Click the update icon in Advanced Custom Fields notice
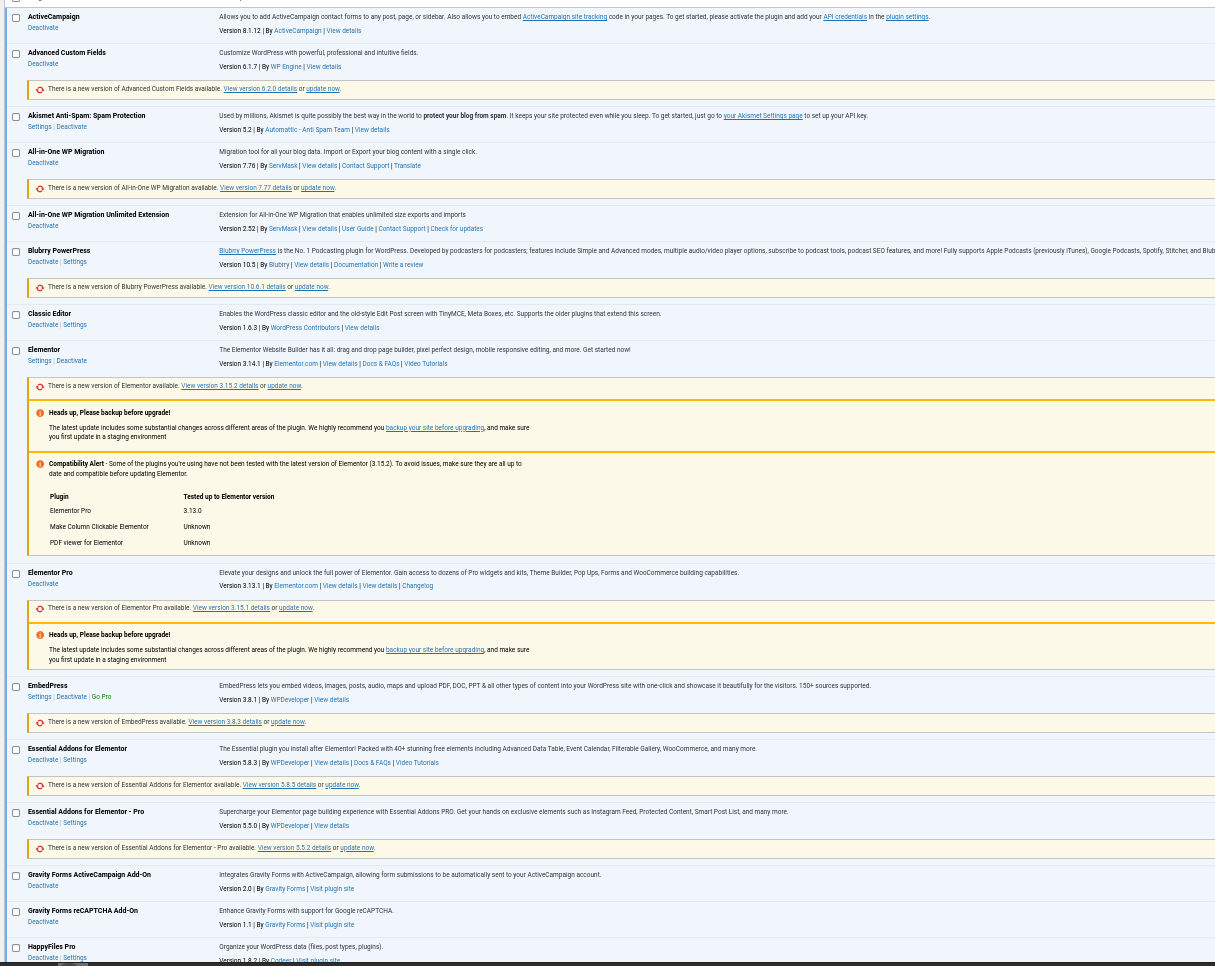The height and width of the screenshot is (966, 1215). pyautogui.click(x=40, y=89)
